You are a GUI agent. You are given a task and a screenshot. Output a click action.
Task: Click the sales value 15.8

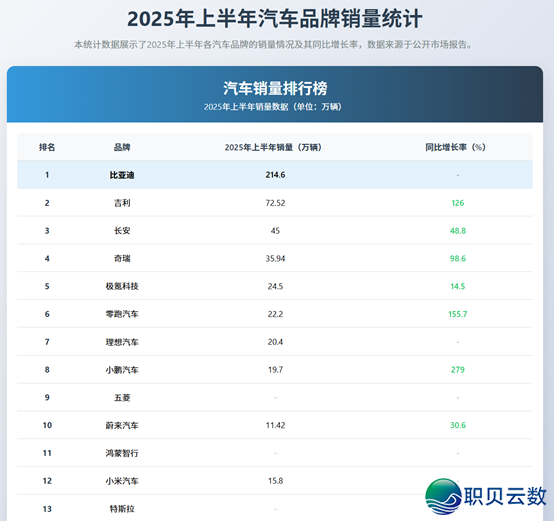click(x=275, y=481)
